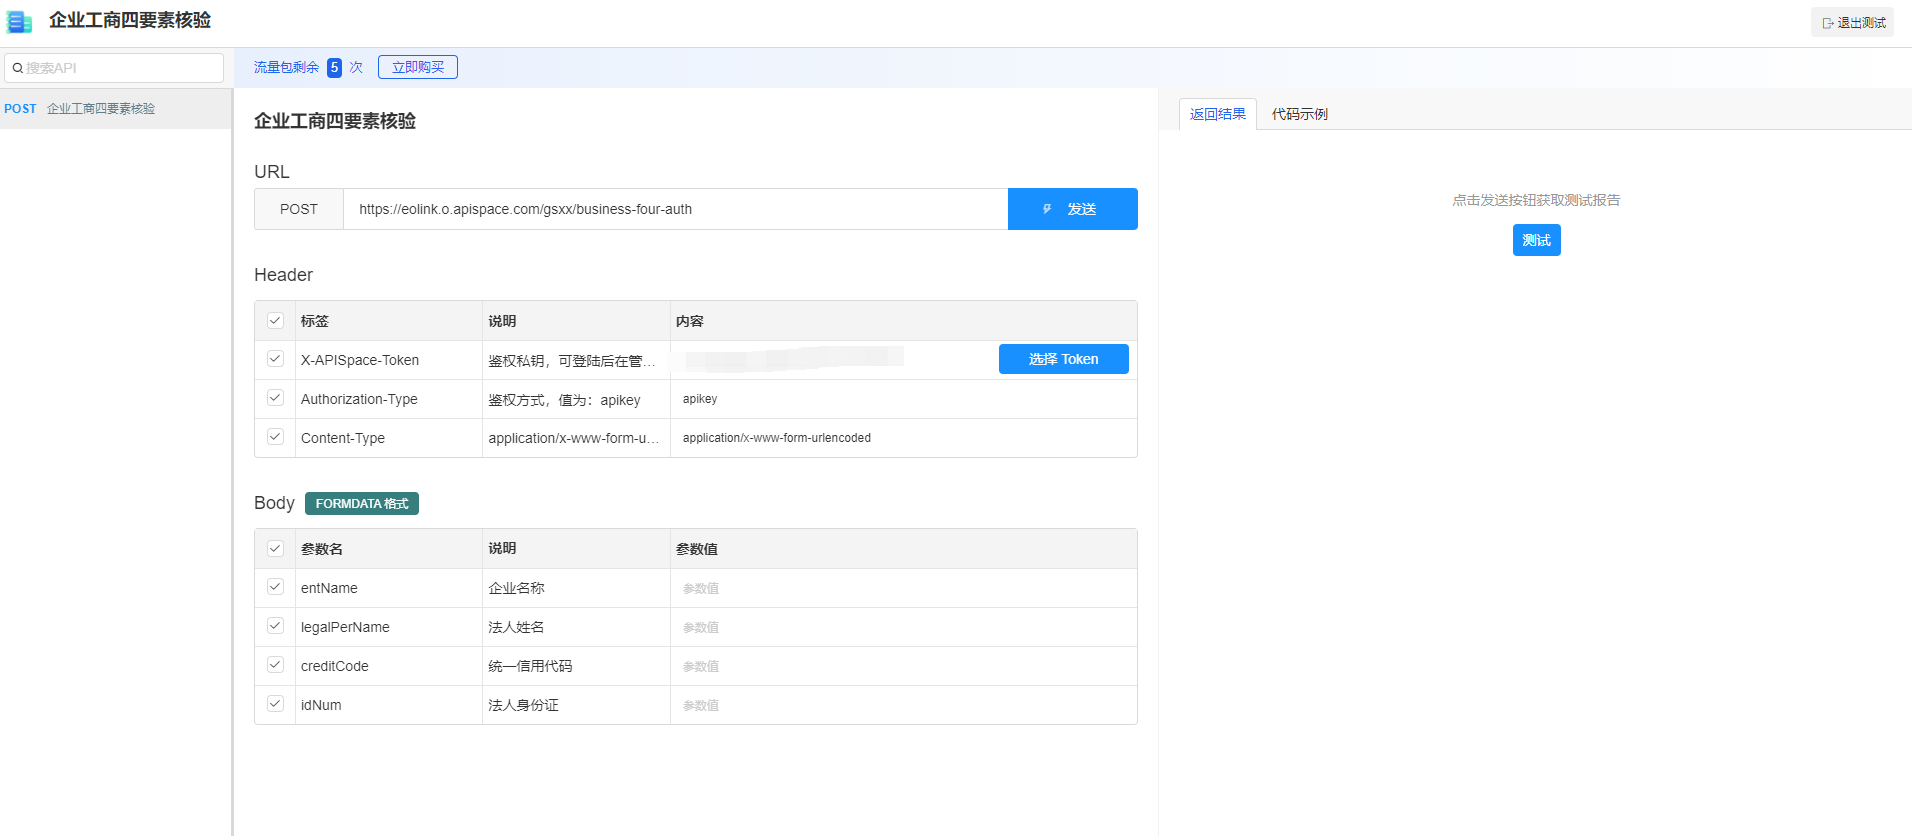Image resolution: width=1912 pixels, height=836 pixels.
Task: Click the 鉴权方式，值为: apikey description cell
Action: tap(576, 399)
